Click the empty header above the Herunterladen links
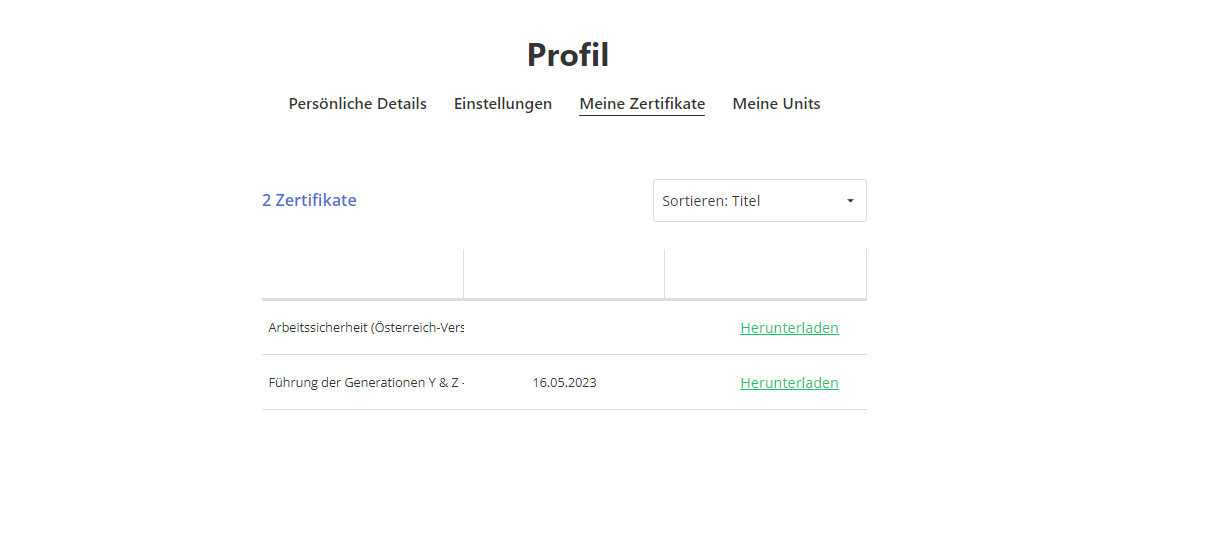Screen dimensions: 1219x556 pos(765,274)
